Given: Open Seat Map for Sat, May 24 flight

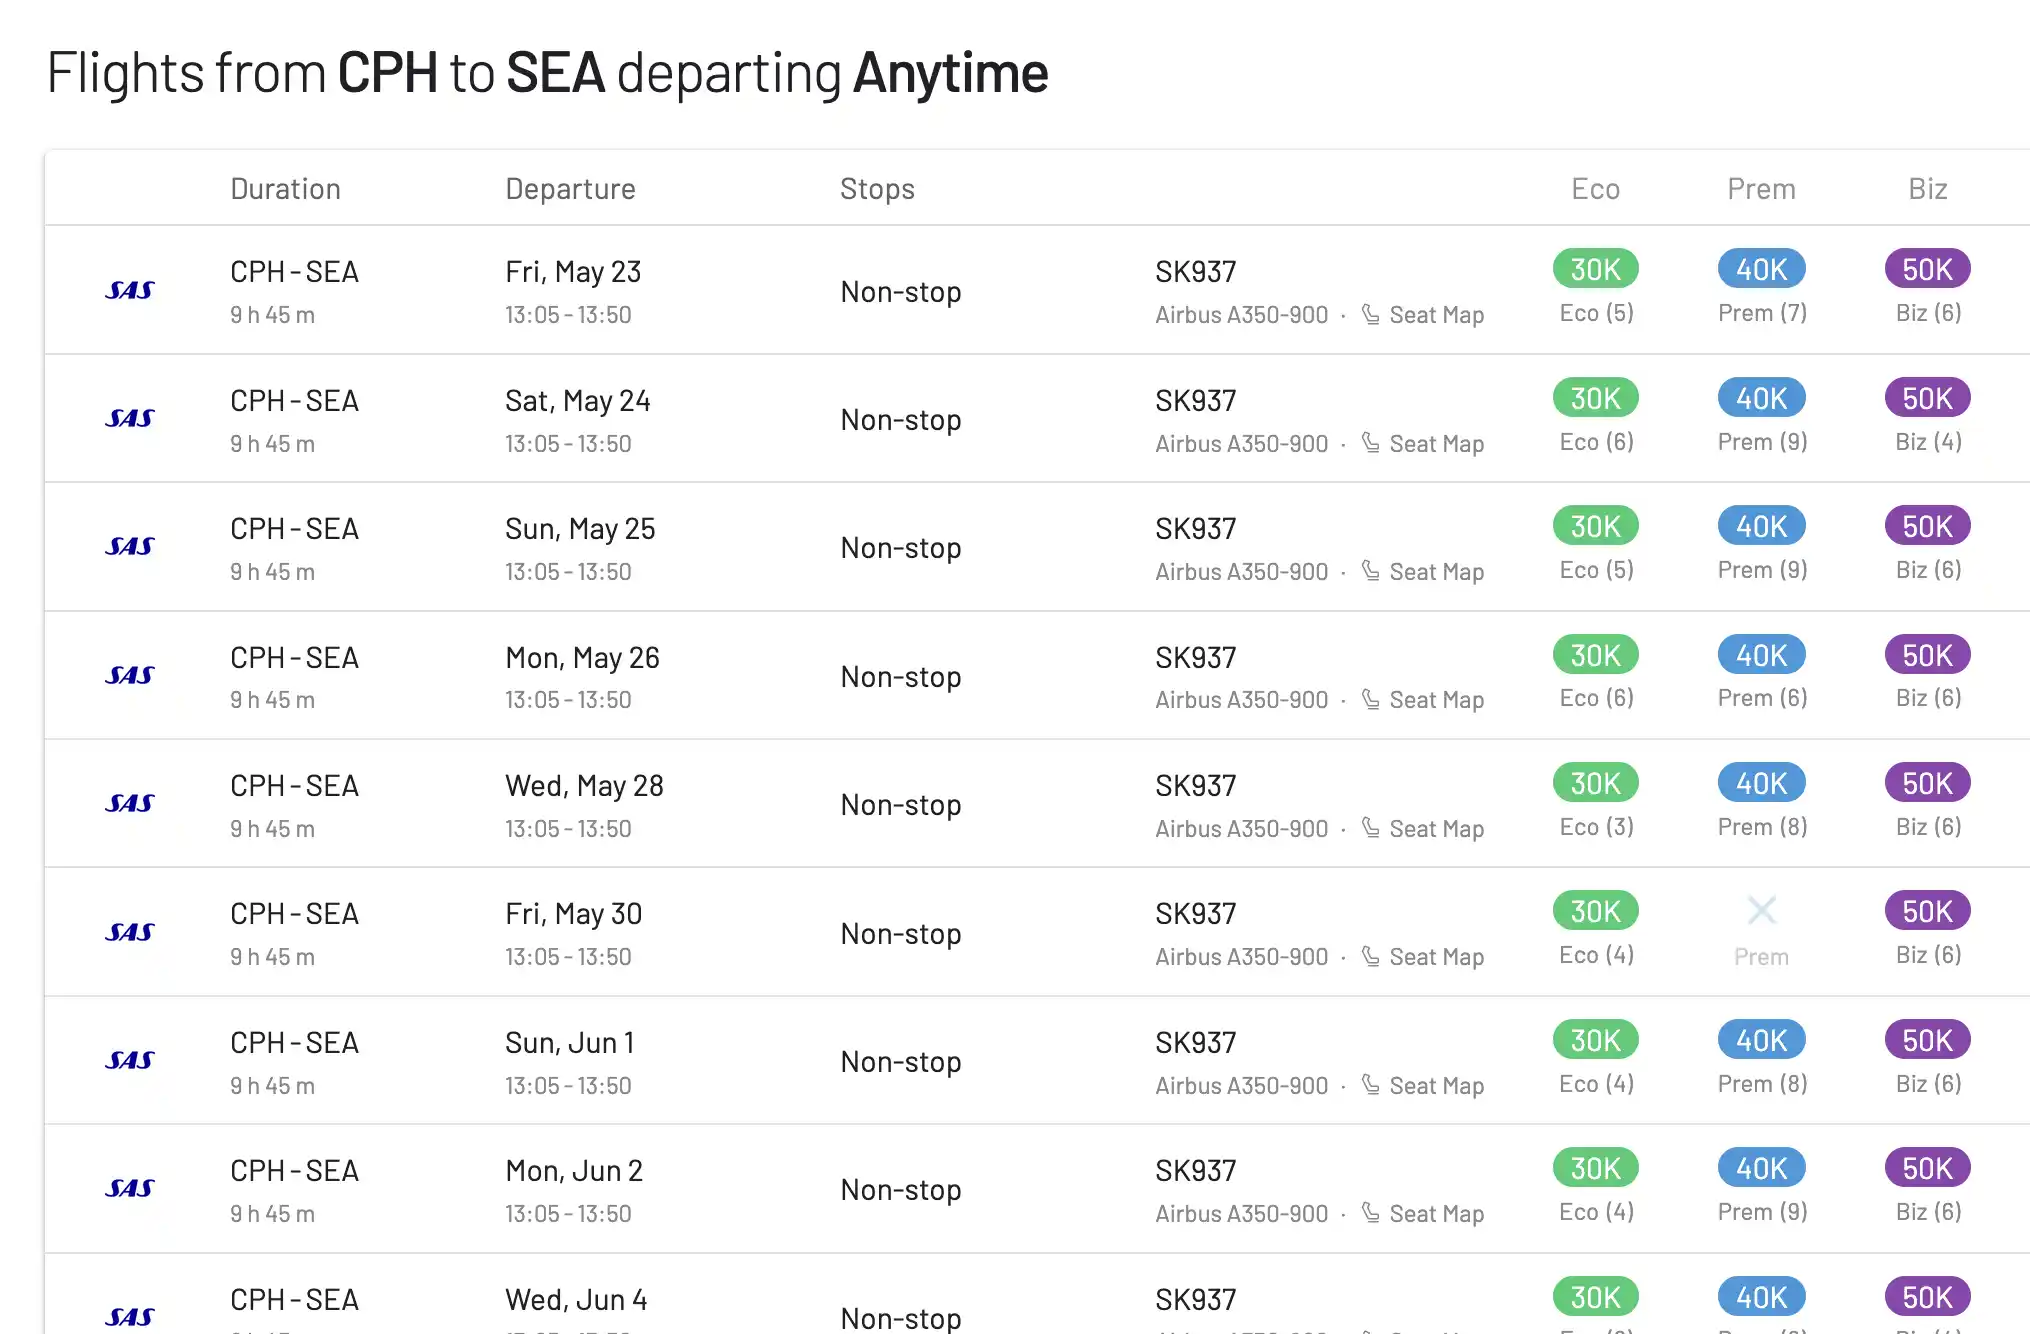Looking at the screenshot, I should [1423, 444].
